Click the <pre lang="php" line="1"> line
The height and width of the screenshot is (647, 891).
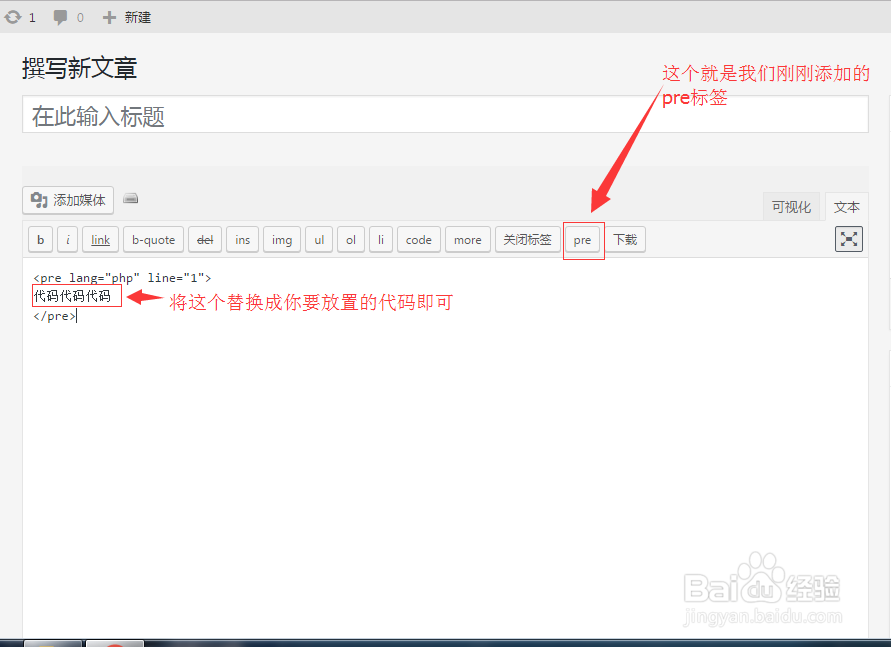122,278
